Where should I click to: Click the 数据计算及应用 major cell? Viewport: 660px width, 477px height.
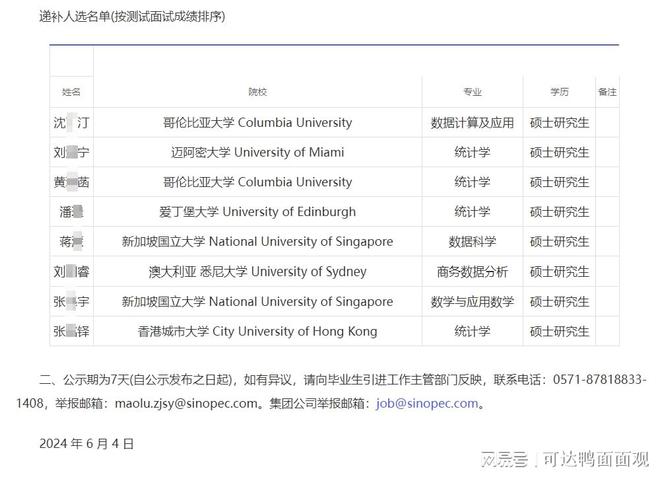pos(472,123)
